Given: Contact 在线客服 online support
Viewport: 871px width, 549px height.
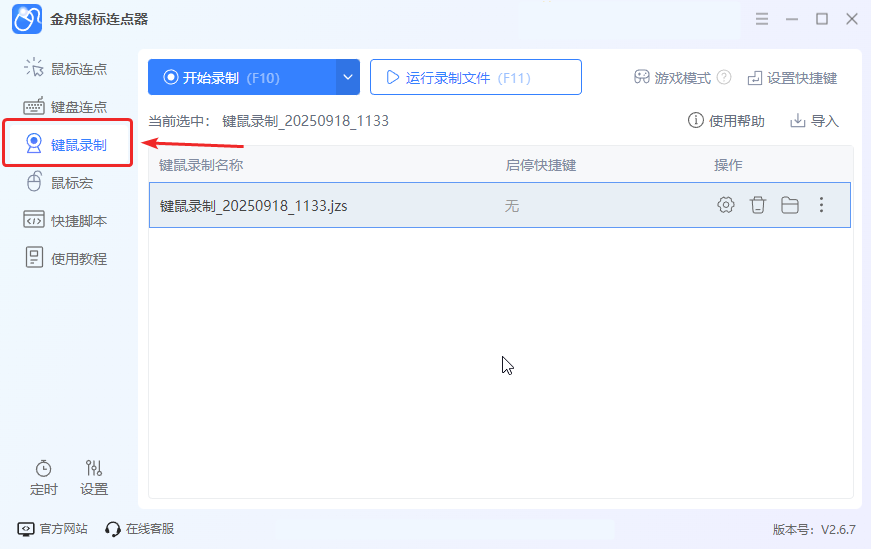Looking at the screenshot, I should click(x=139, y=528).
